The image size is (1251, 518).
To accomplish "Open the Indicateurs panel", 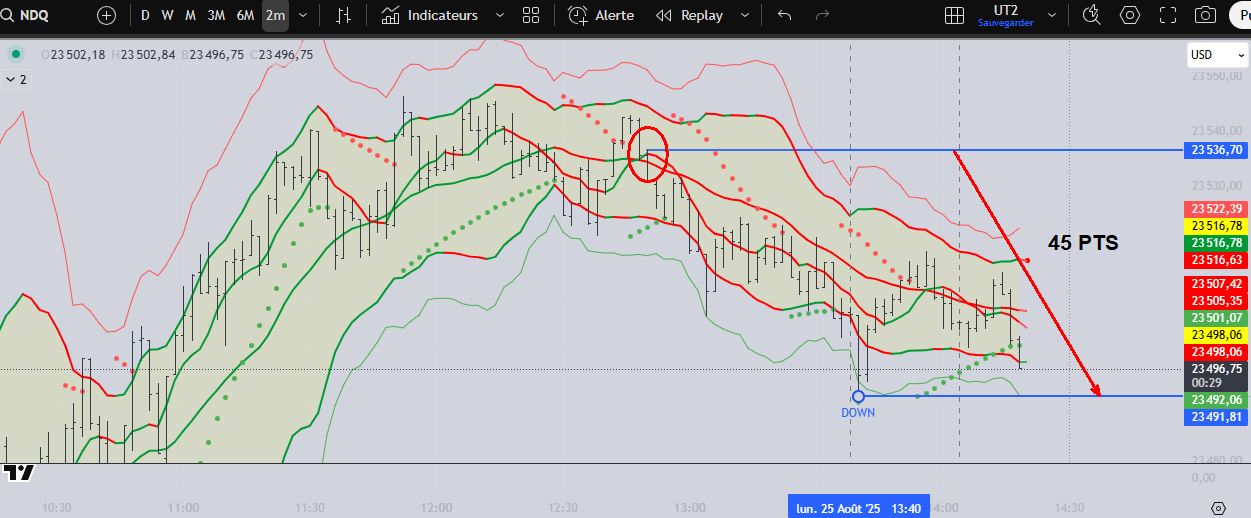I will pos(430,15).
